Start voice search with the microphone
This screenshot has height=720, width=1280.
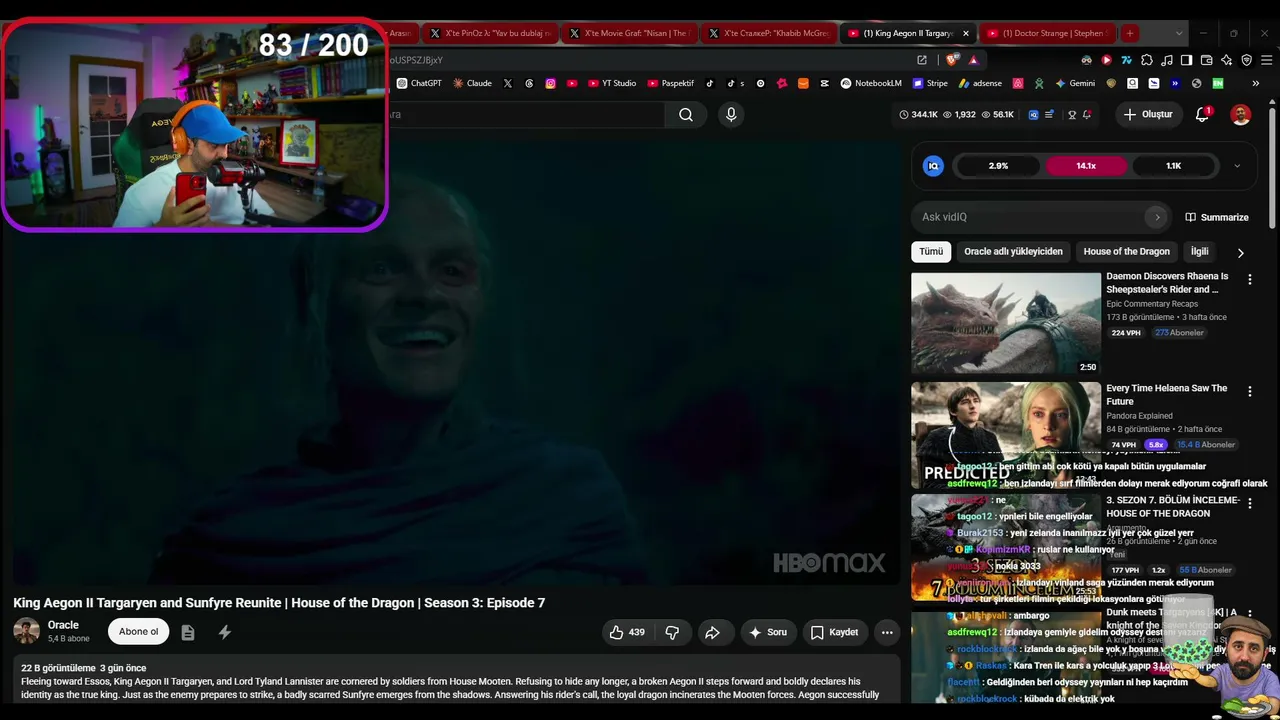(x=731, y=115)
